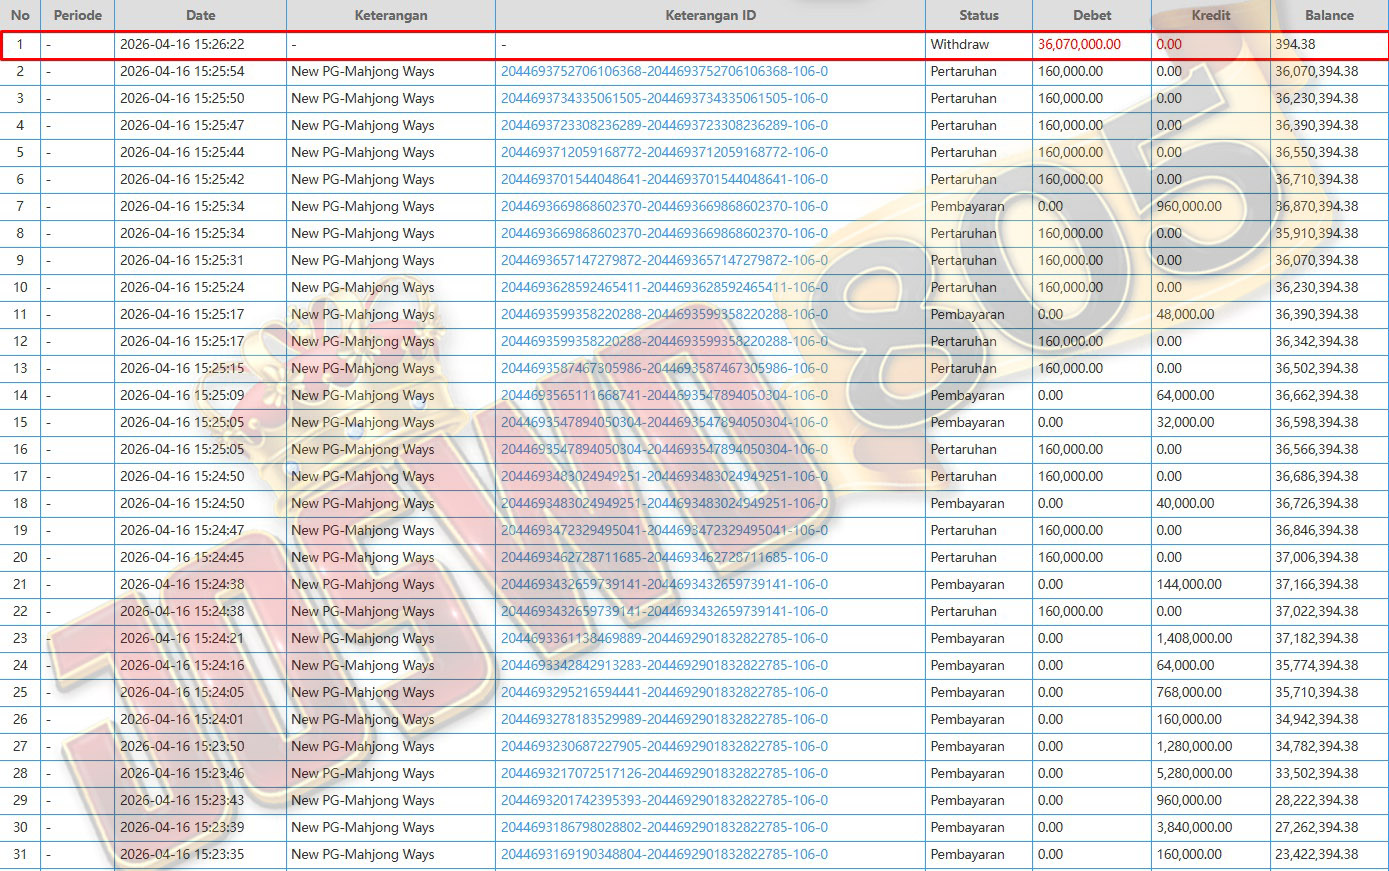1389x871 pixels.
Task: Open the Keterangan ID link in row 28
Action: coord(664,774)
